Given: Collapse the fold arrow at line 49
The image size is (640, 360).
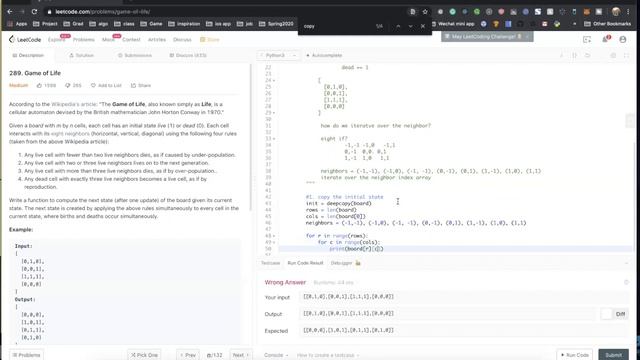Looking at the screenshot, I should pos(274,242).
